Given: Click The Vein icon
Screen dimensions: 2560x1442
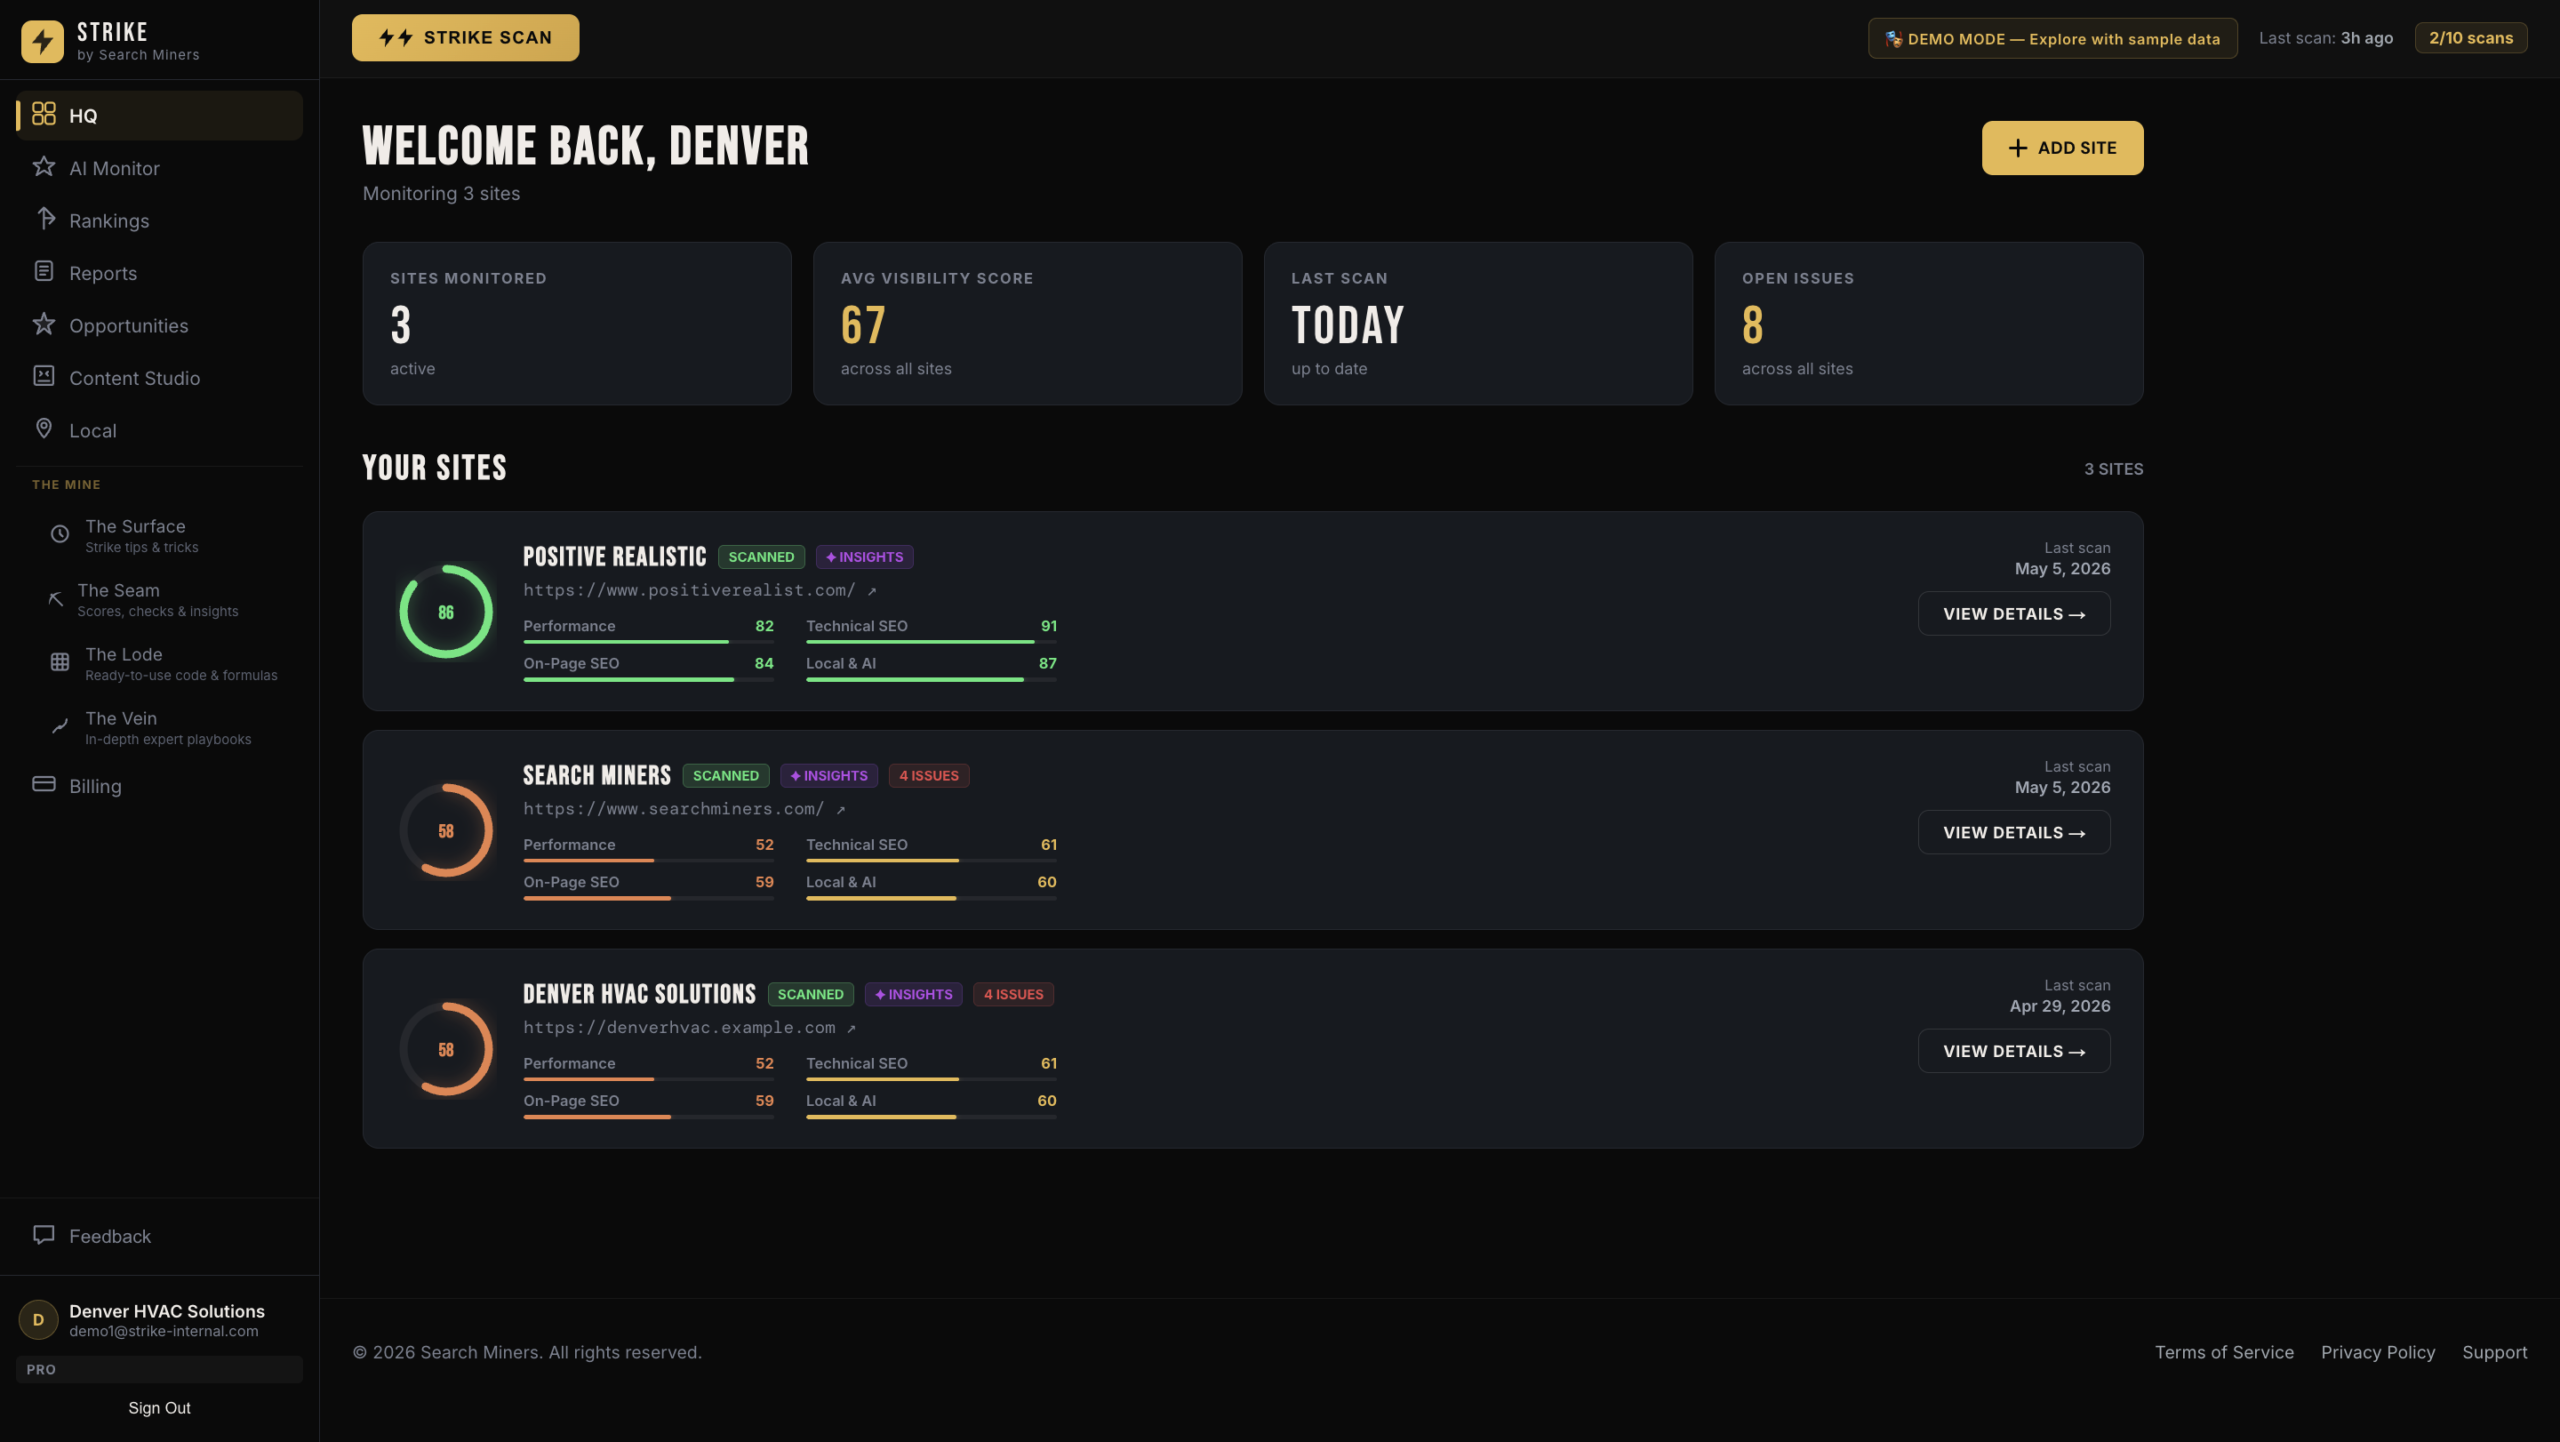Looking at the screenshot, I should point(60,727).
